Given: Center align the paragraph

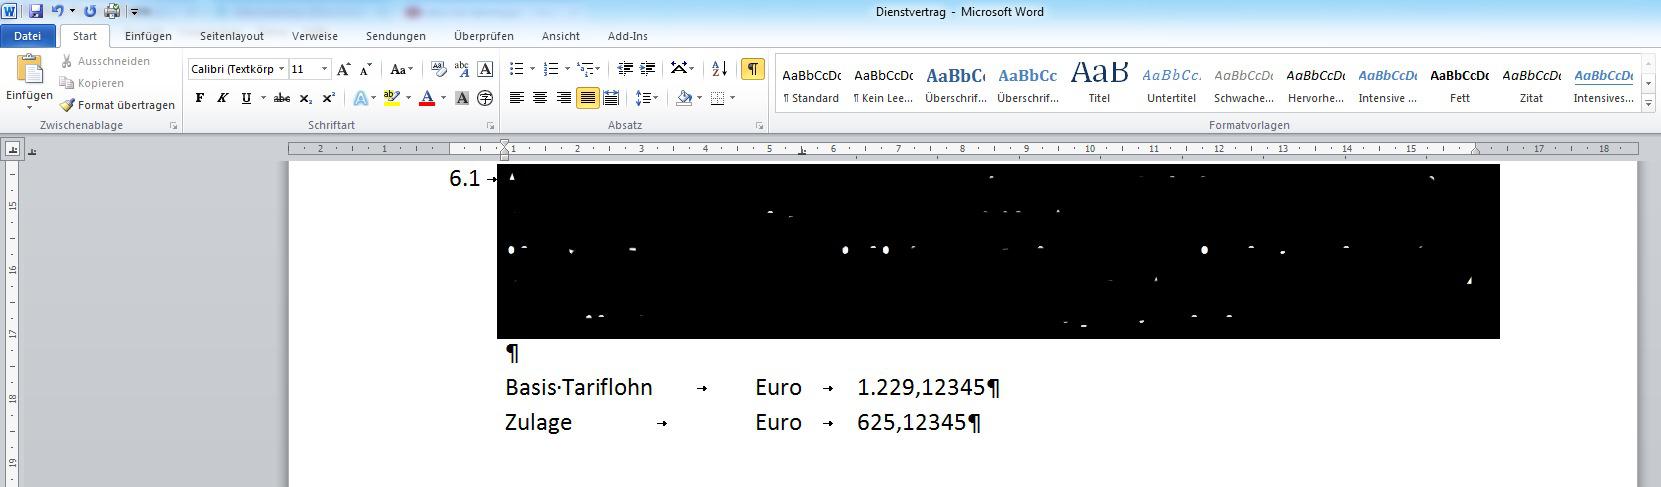Looking at the screenshot, I should point(540,98).
